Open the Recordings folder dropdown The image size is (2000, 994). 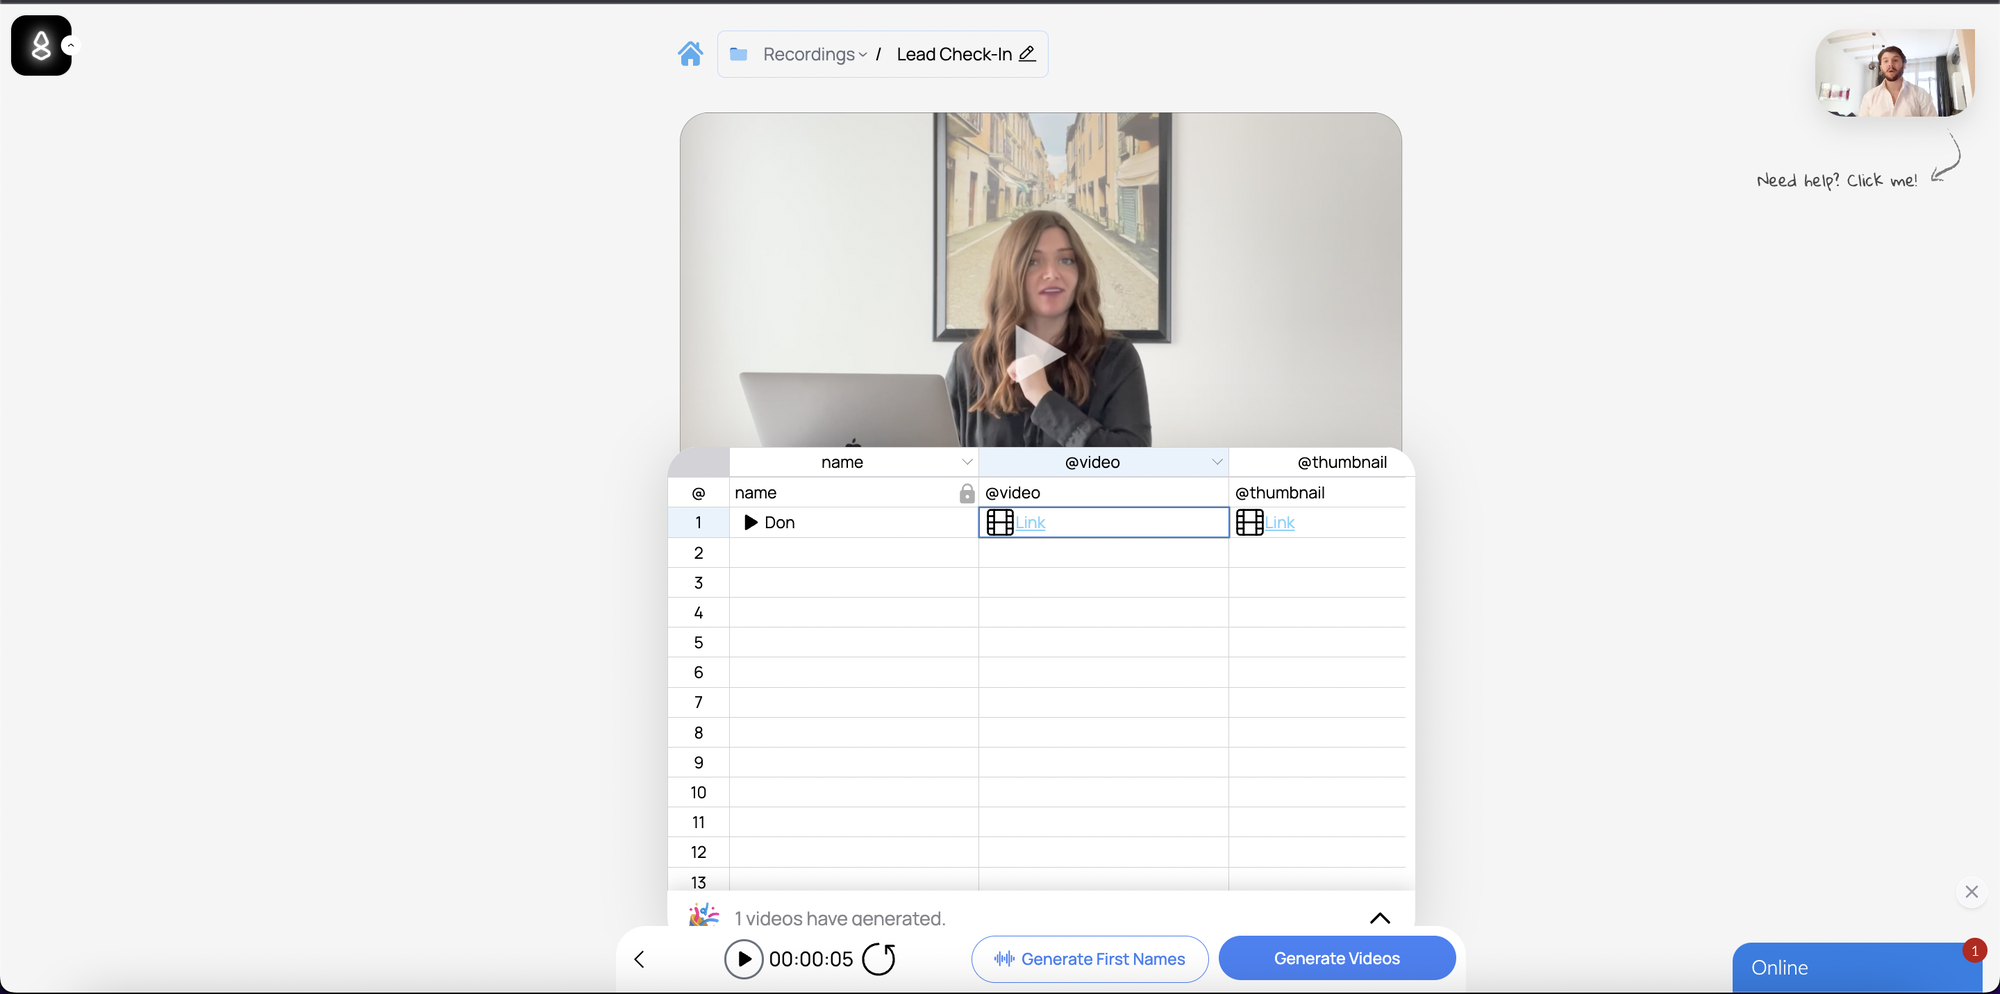point(815,54)
